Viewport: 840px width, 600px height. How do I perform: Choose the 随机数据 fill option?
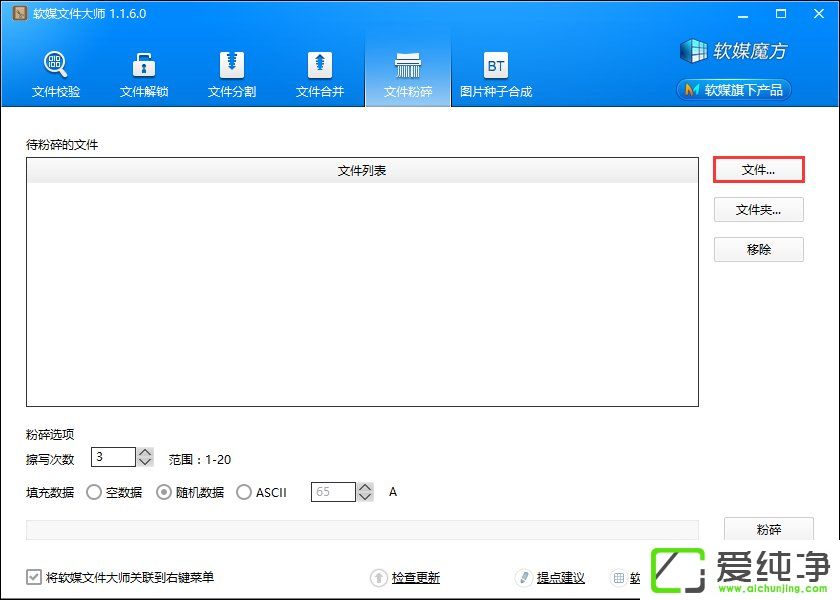pyautogui.click(x=166, y=492)
